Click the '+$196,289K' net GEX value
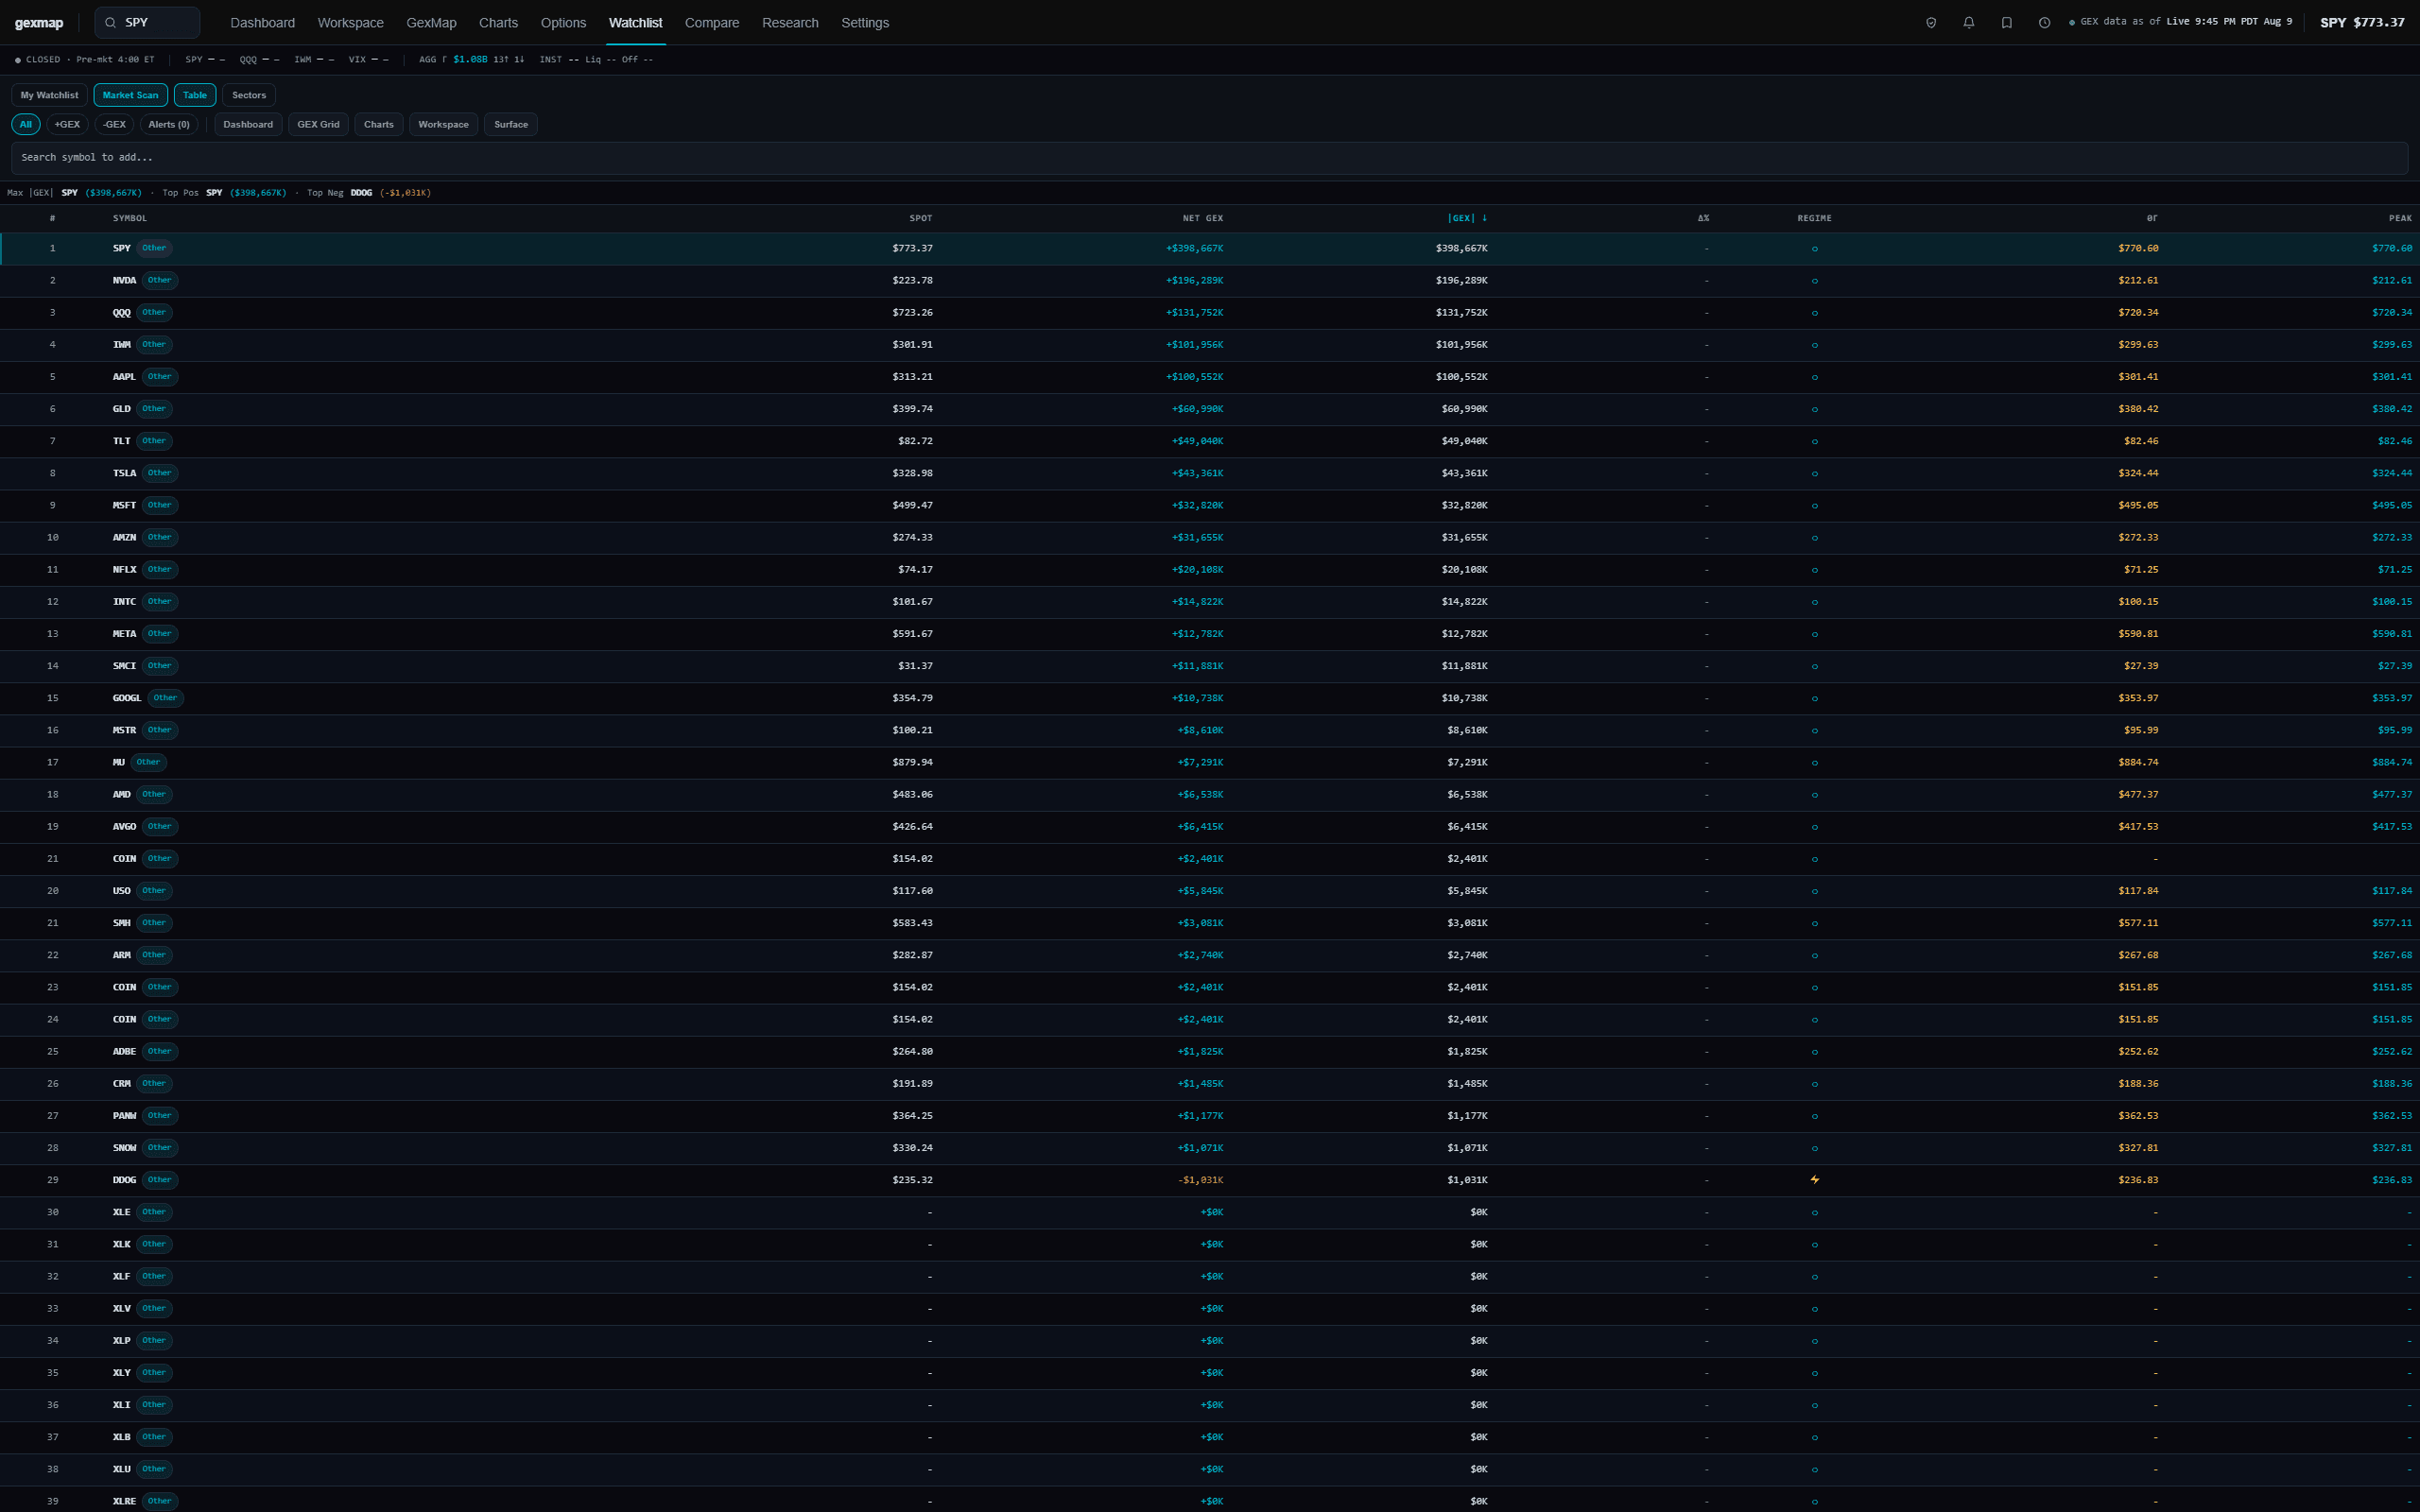 1194,281
